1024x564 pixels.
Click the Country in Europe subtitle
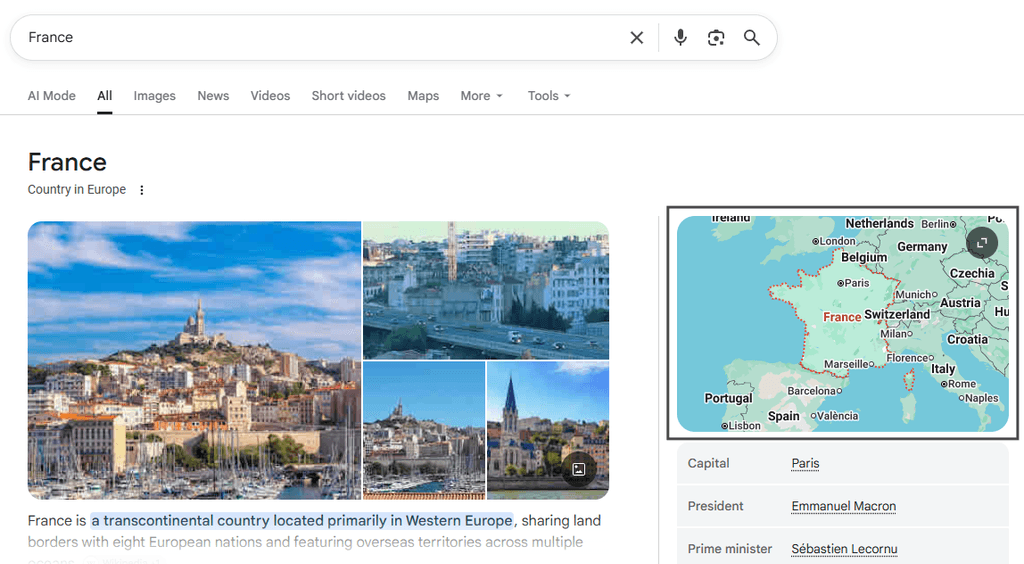[x=76, y=189]
